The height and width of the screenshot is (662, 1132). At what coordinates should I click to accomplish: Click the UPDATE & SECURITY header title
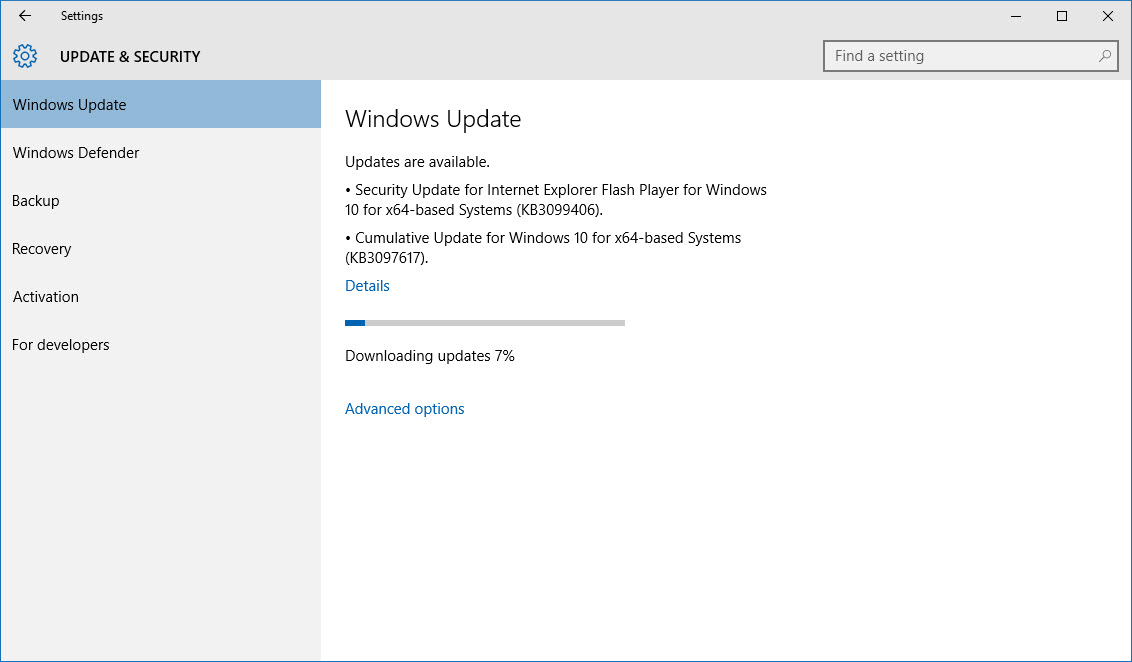click(x=130, y=57)
